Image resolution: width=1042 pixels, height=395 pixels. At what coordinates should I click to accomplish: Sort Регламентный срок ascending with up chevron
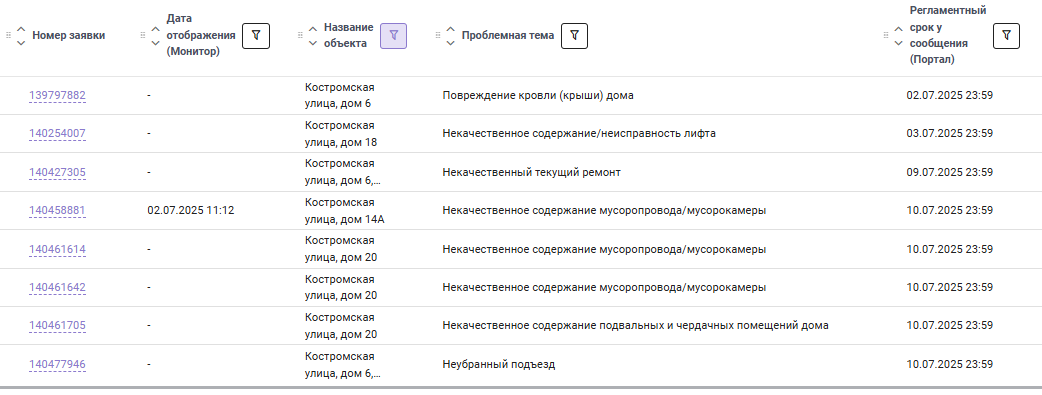click(898, 29)
